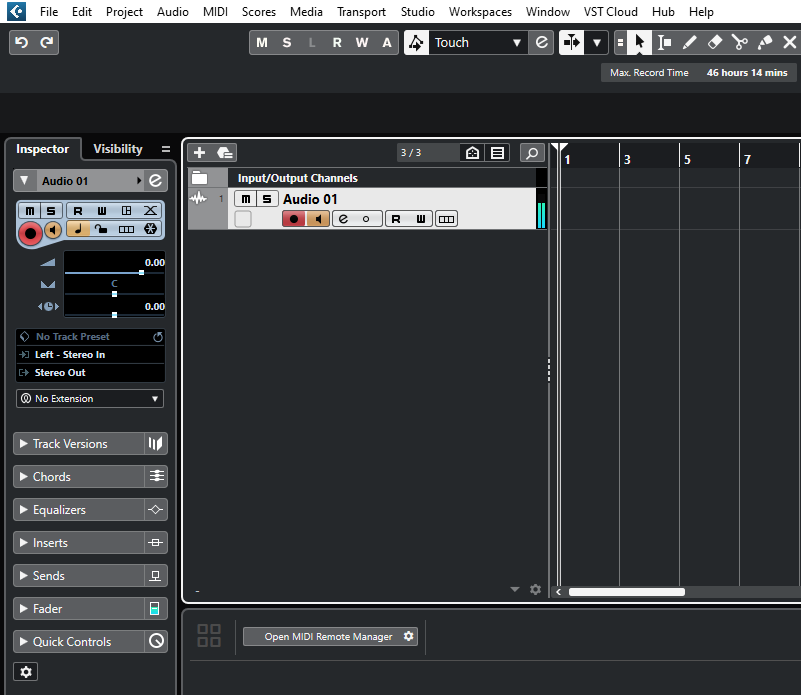
Task: Toggle Auto-Scroll button in toolbar
Action: [572, 42]
